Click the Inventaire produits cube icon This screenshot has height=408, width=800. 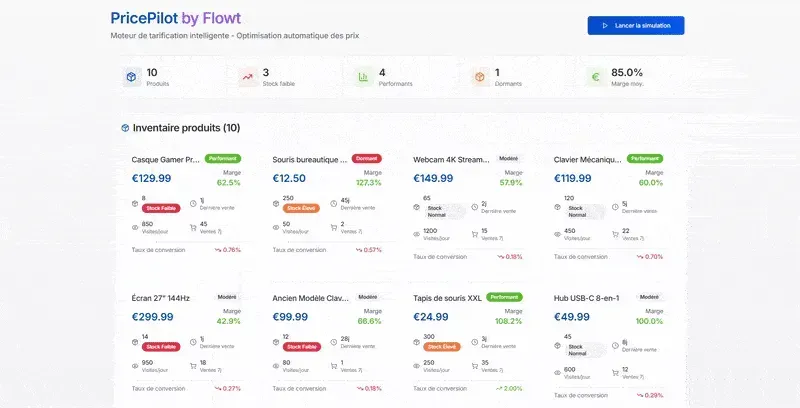(125, 128)
